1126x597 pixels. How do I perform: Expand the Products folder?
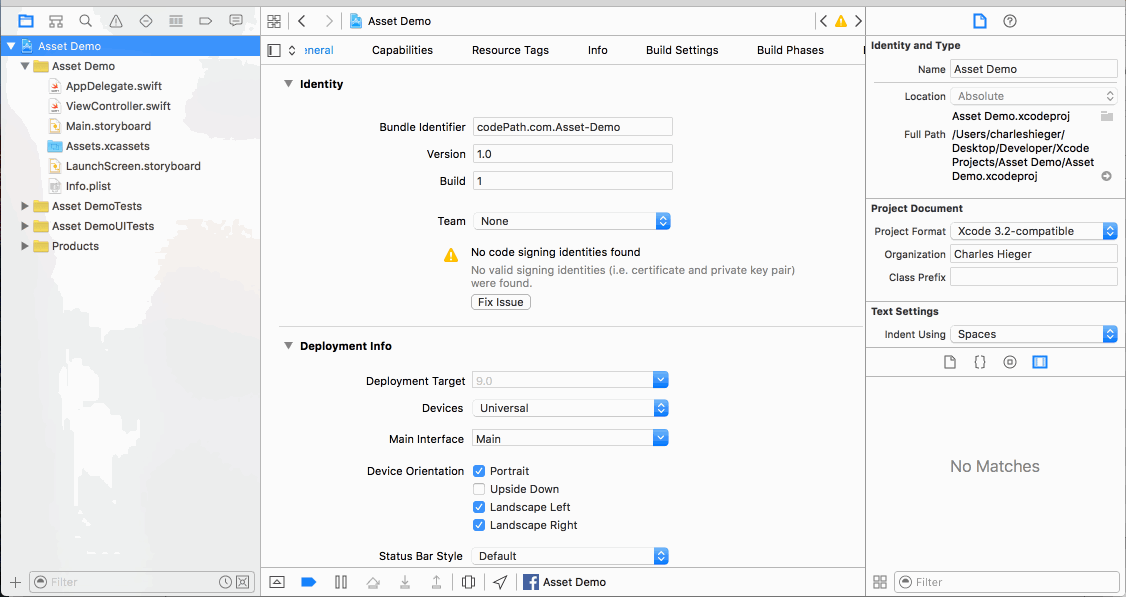(x=25, y=246)
